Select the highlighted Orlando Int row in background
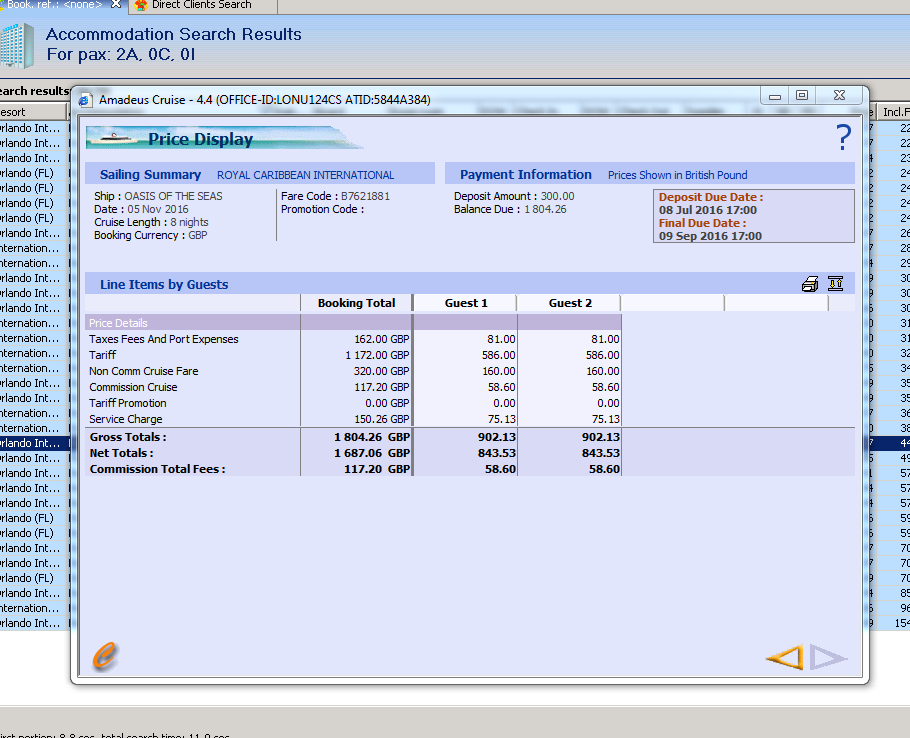This screenshot has height=738, width=910. tap(35, 443)
